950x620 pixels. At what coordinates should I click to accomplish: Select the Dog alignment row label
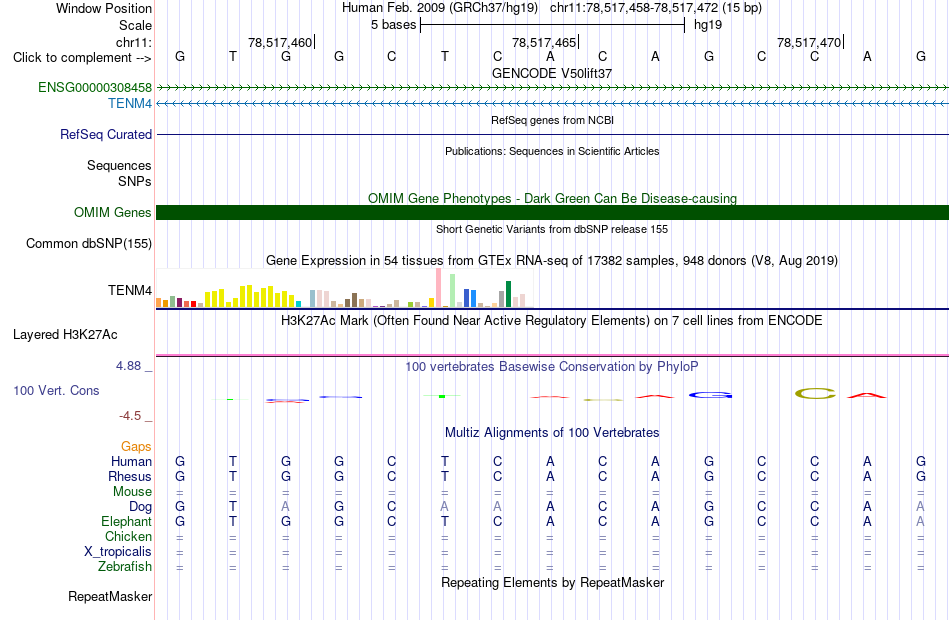tap(140, 507)
